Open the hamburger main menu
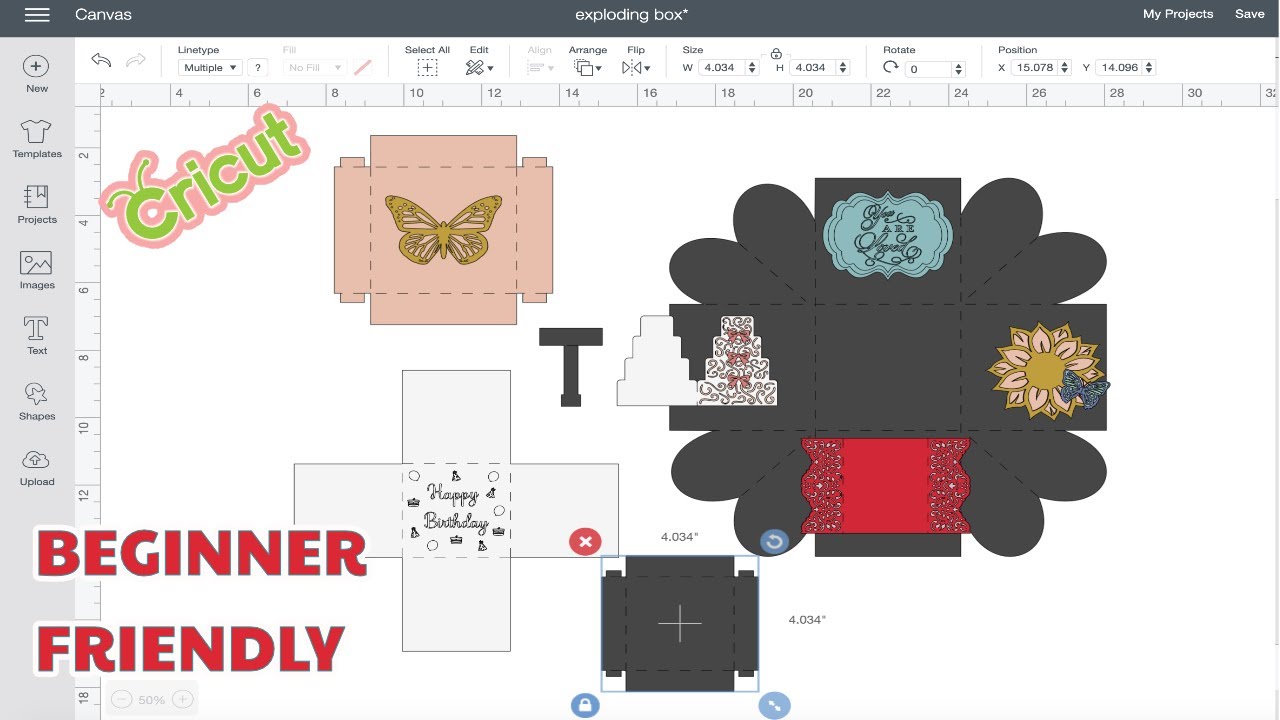Screen dimensions: 1280x720 pyautogui.click(x=36, y=15)
